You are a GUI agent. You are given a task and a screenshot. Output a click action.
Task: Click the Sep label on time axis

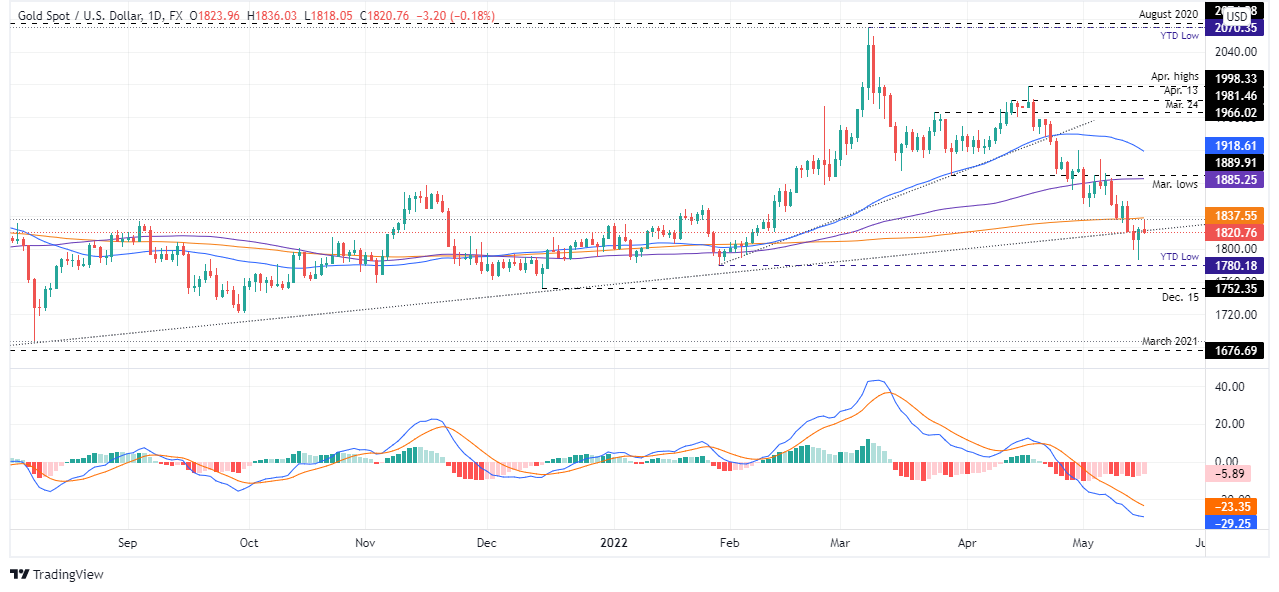[126, 543]
